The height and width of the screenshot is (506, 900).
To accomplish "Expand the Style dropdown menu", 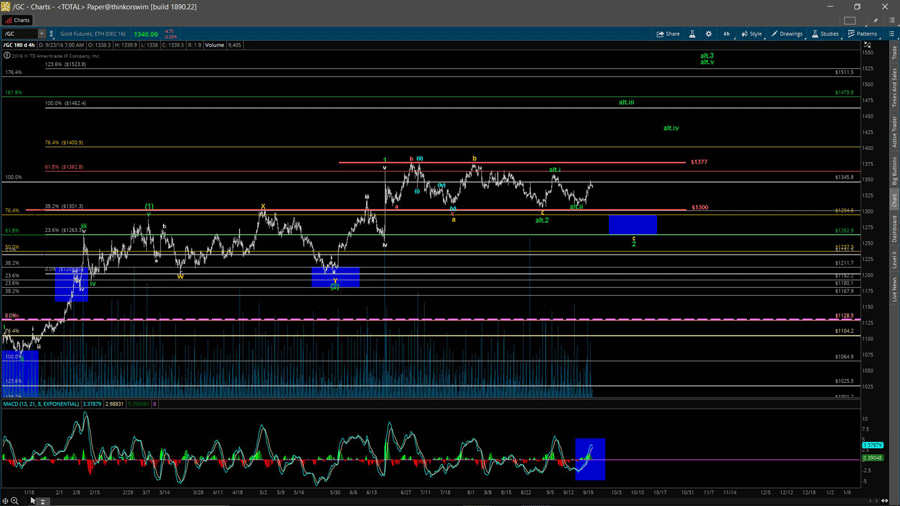I will click(752, 34).
